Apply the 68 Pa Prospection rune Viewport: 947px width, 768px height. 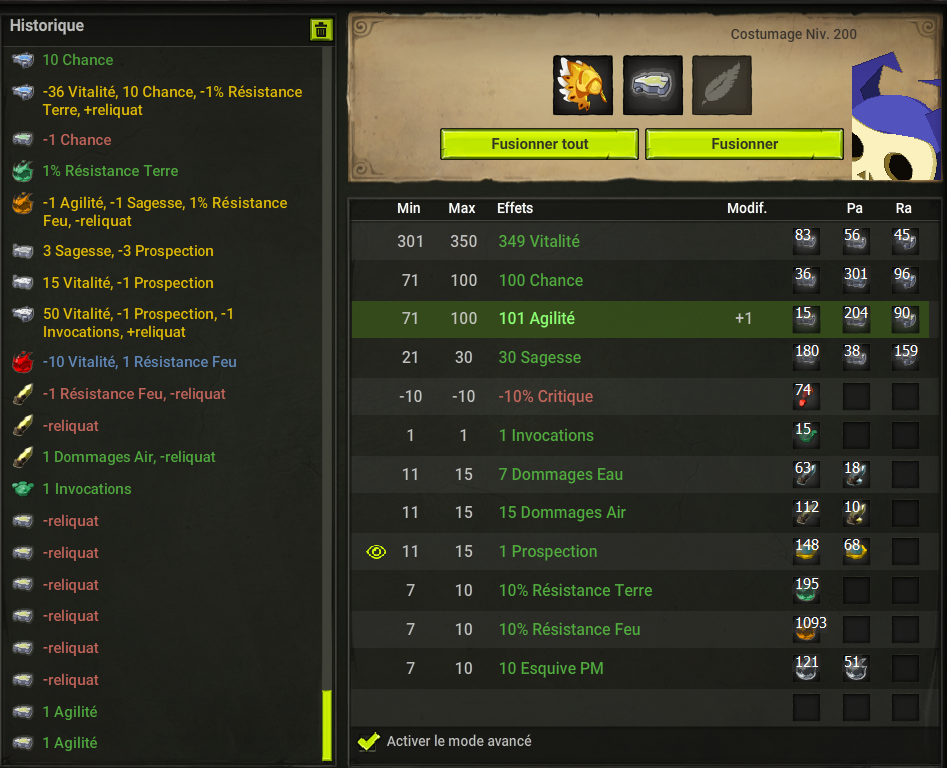point(856,551)
